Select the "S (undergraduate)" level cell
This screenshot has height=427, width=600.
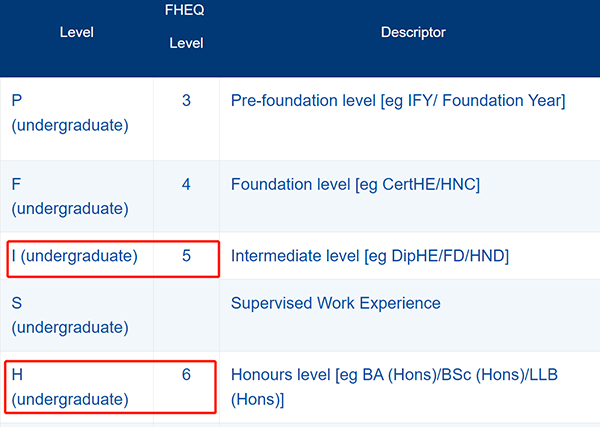70,315
